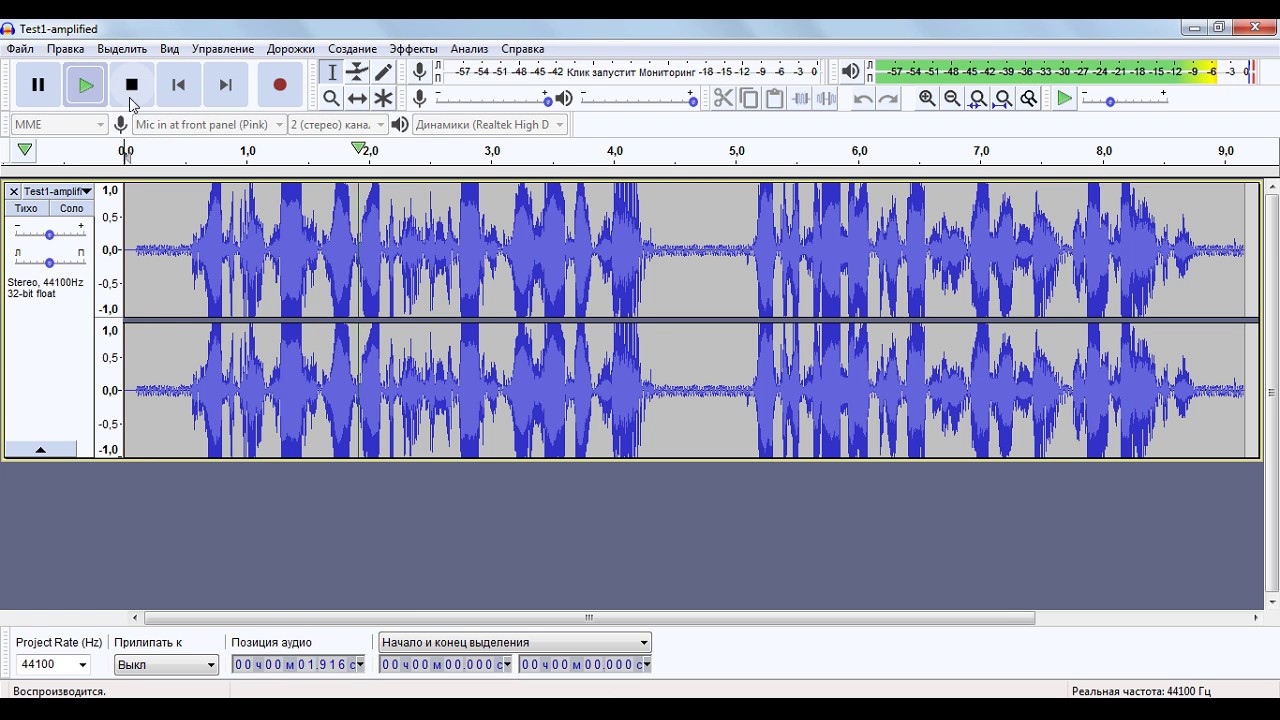This screenshot has height=720, width=1280.
Task: Click the Позиция аудио time field
Action: 299,664
